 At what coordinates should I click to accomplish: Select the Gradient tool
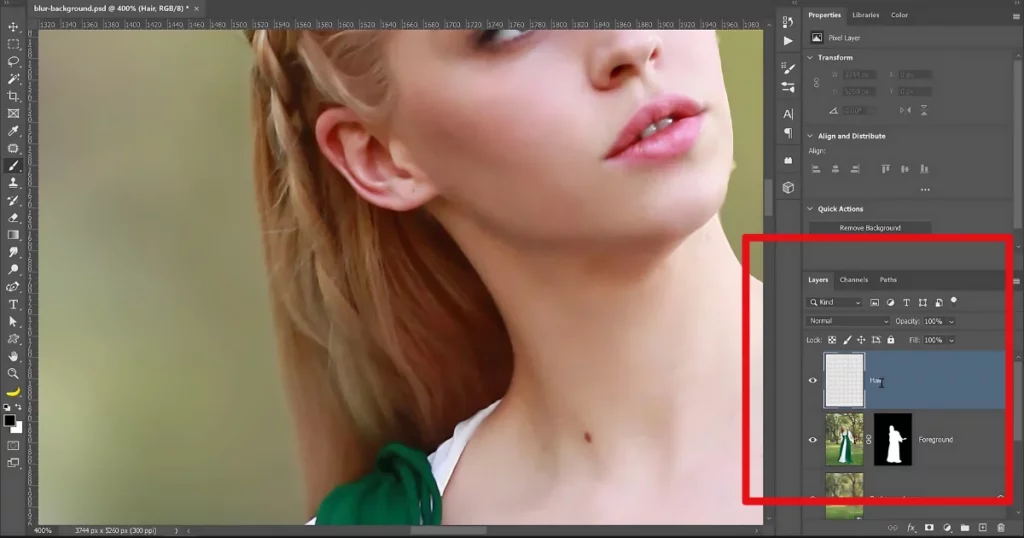[x=13, y=235]
